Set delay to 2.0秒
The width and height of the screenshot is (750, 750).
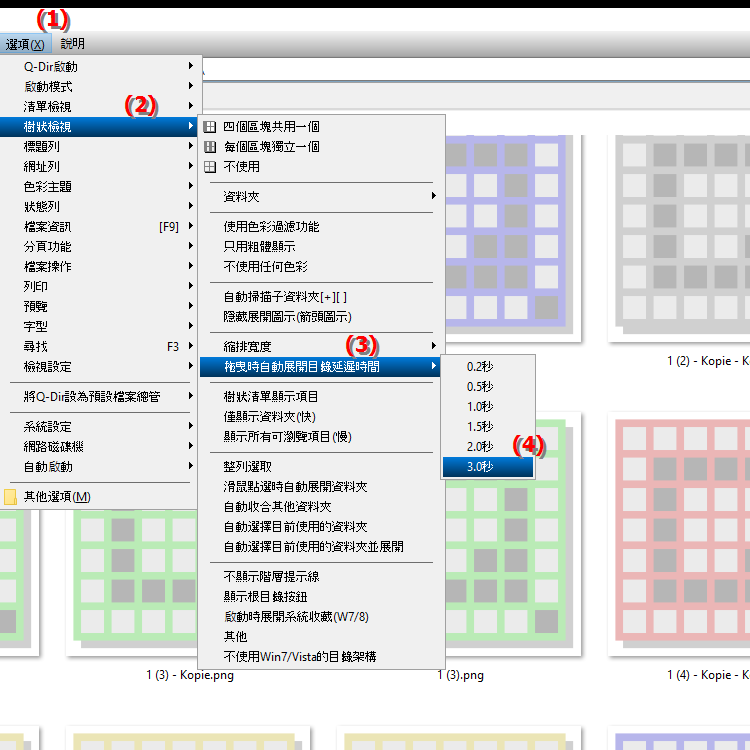click(488, 447)
